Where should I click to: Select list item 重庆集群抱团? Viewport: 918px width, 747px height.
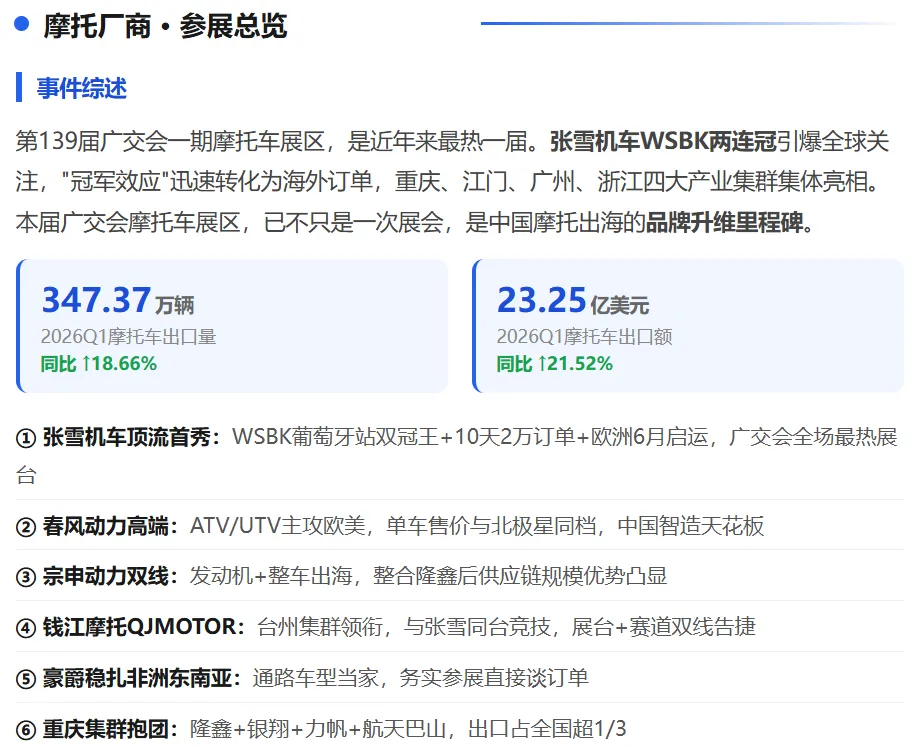point(460,729)
